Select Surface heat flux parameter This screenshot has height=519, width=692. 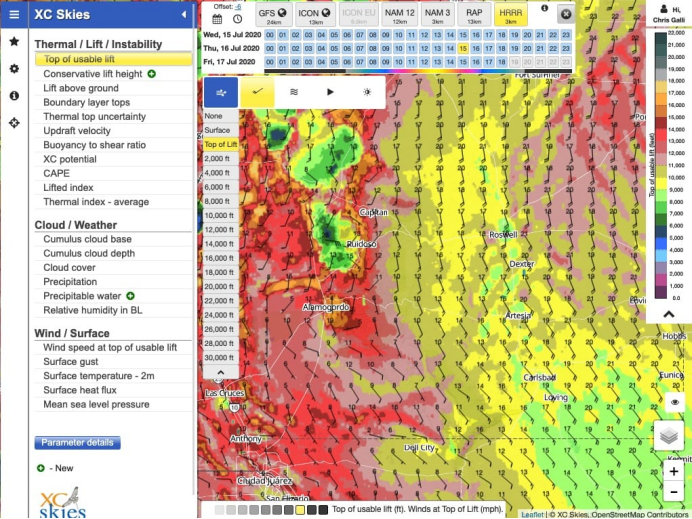click(113, 390)
